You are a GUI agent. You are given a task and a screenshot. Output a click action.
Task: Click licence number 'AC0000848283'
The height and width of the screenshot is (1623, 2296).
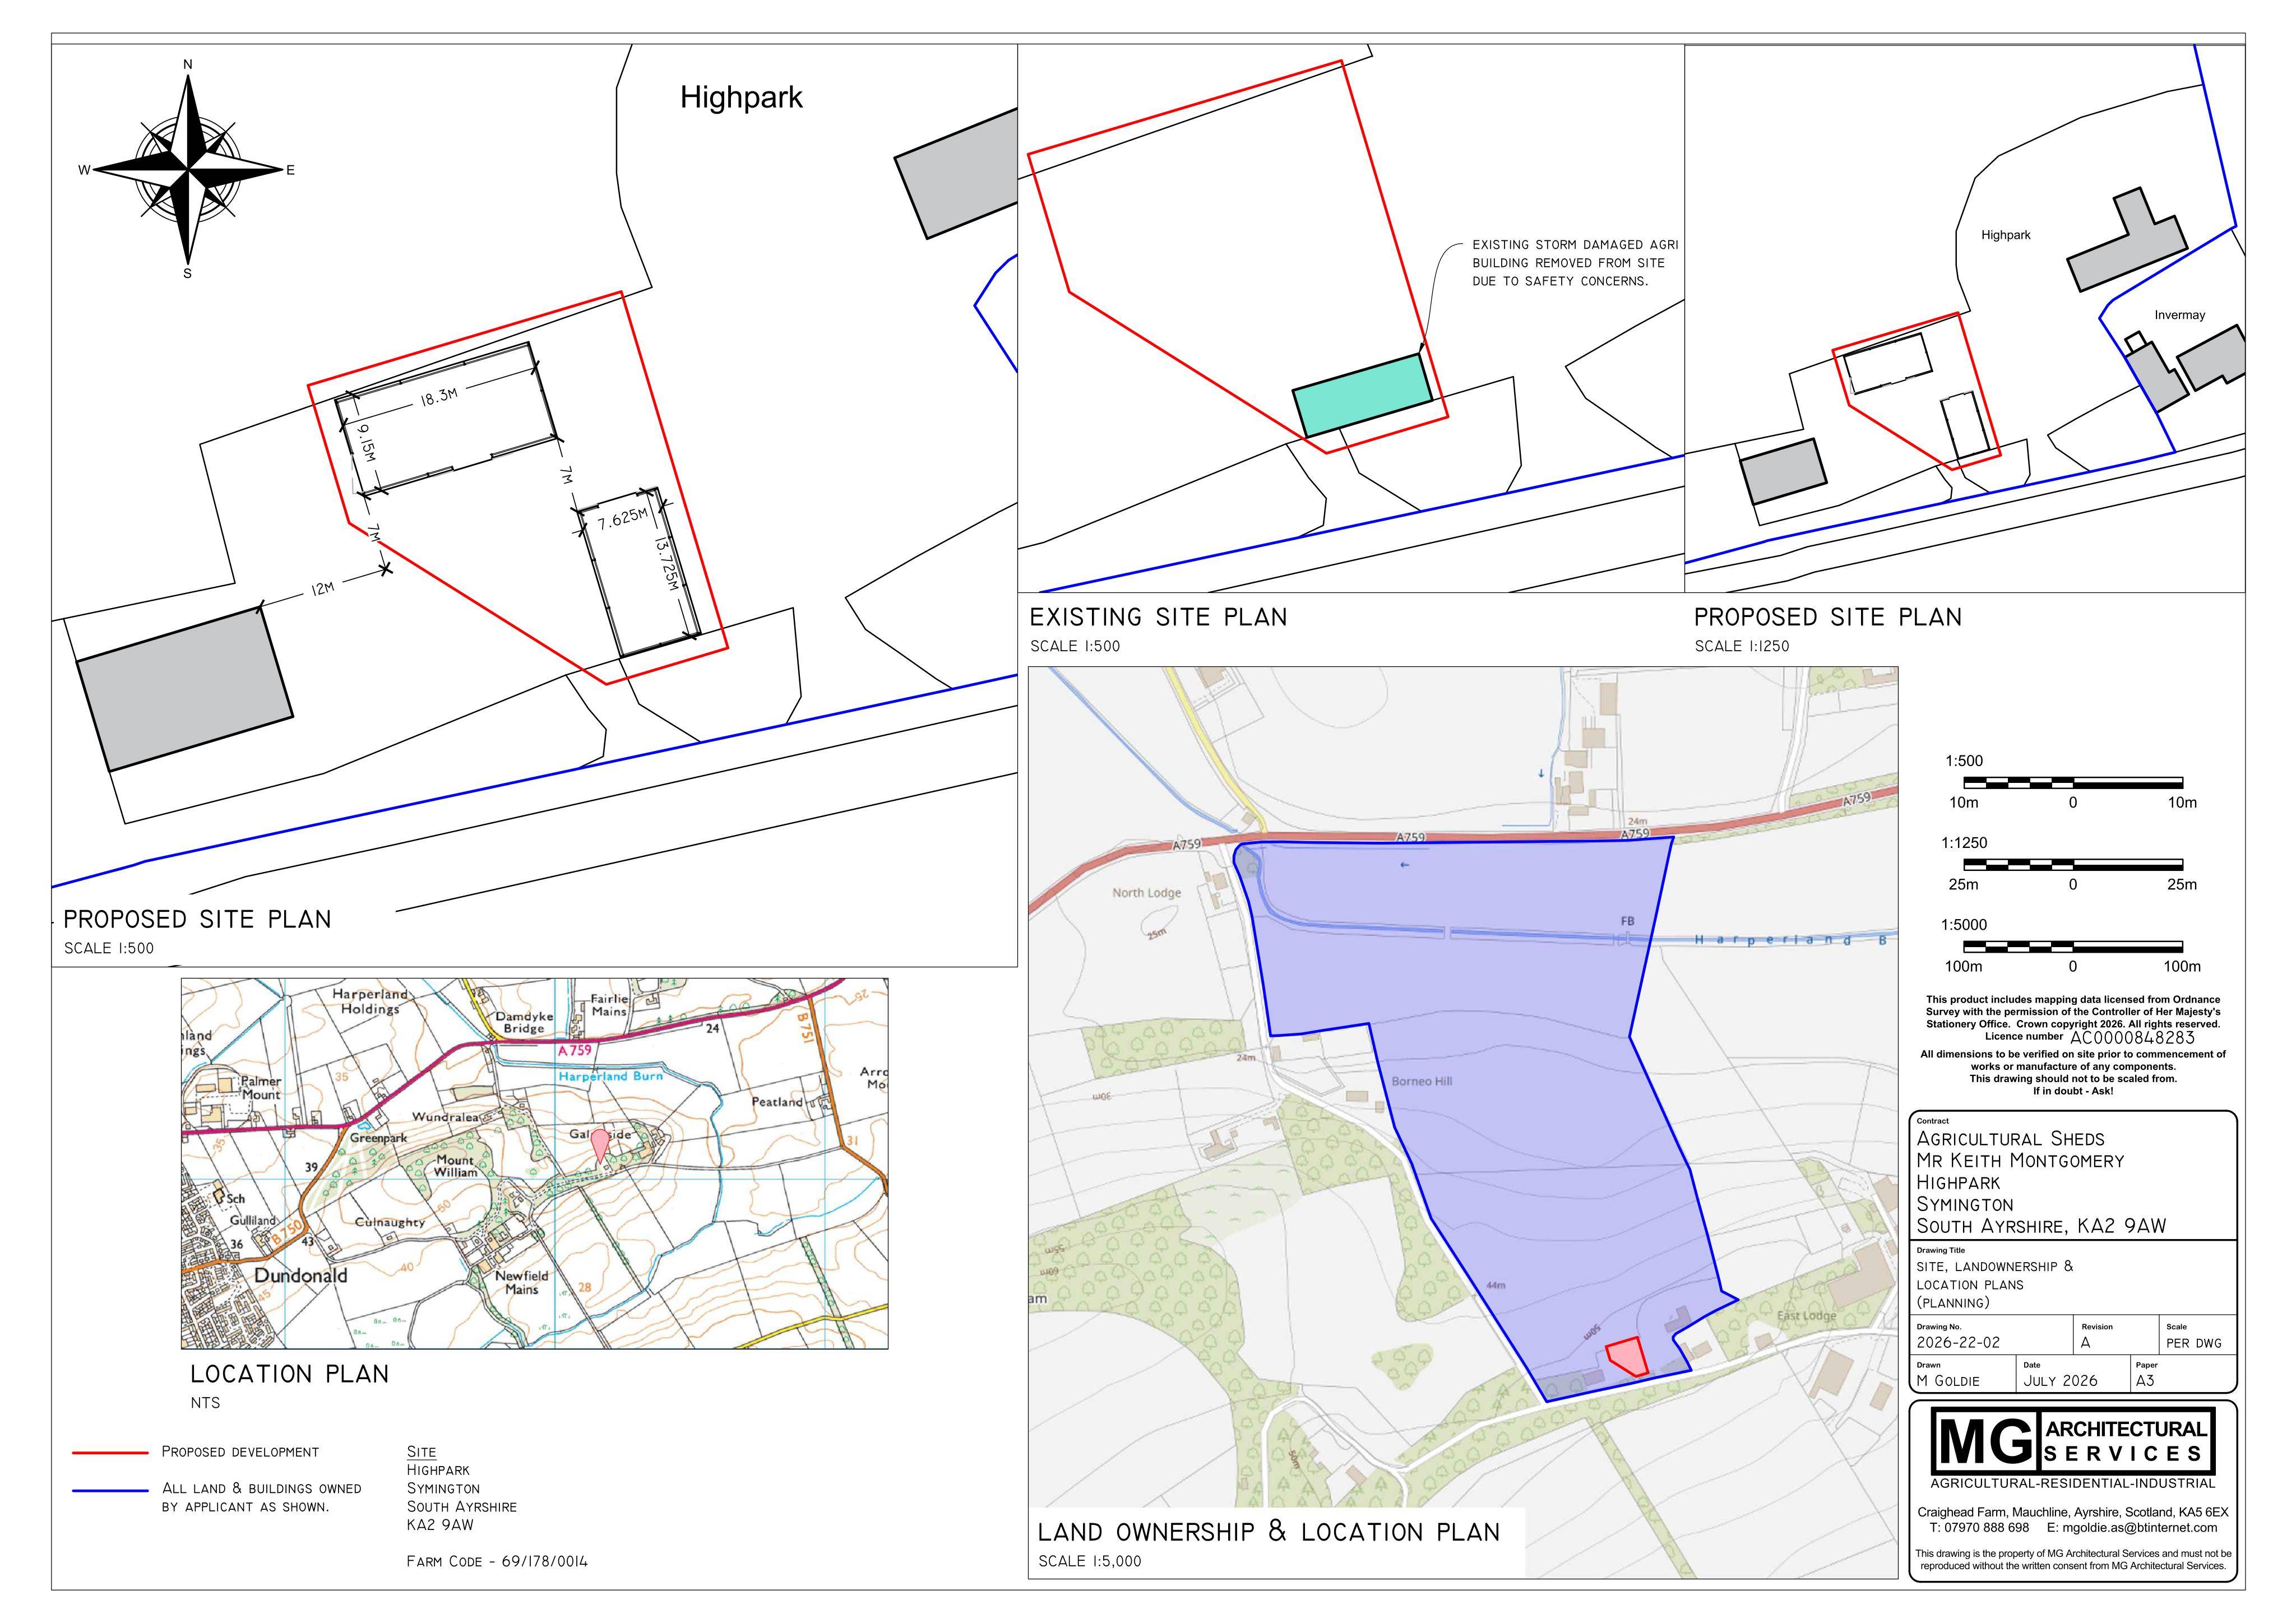(x=2132, y=1038)
